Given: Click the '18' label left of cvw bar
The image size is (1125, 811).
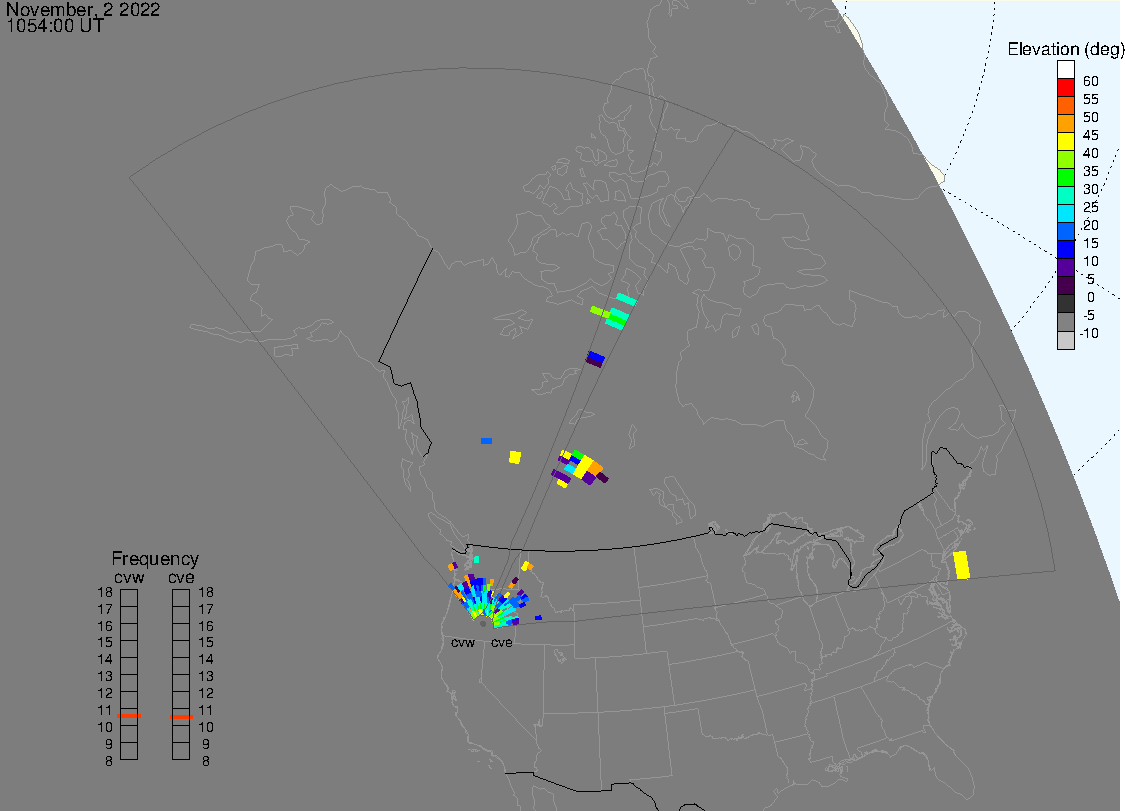Looking at the screenshot, I should pos(105,592).
